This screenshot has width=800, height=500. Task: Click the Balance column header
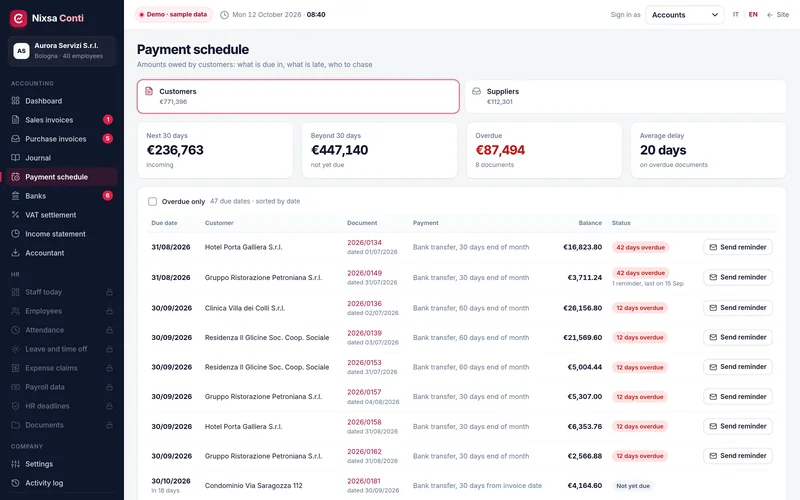(590, 223)
